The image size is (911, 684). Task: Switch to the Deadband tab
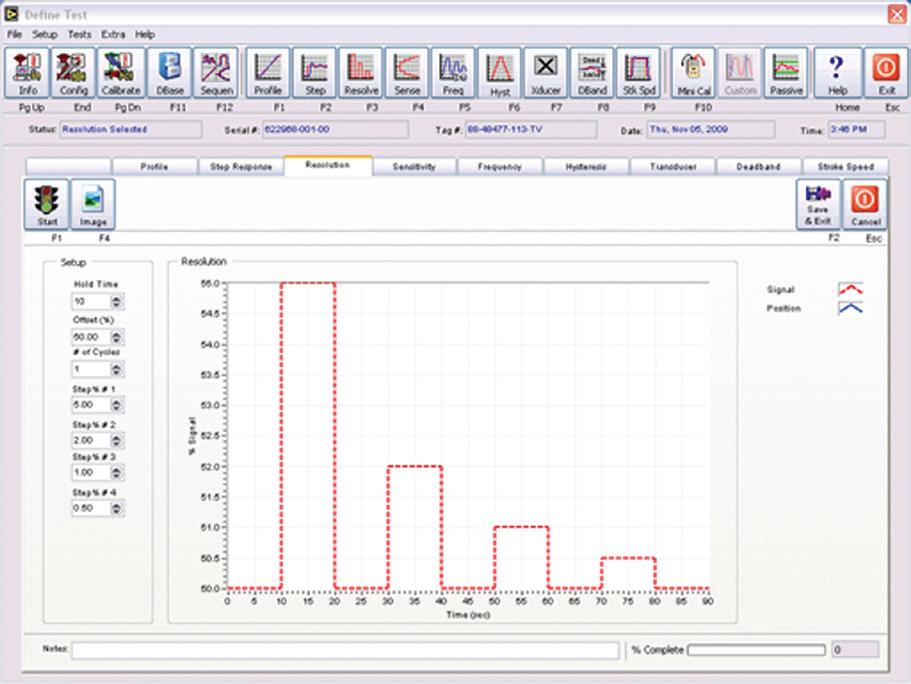click(758, 167)
